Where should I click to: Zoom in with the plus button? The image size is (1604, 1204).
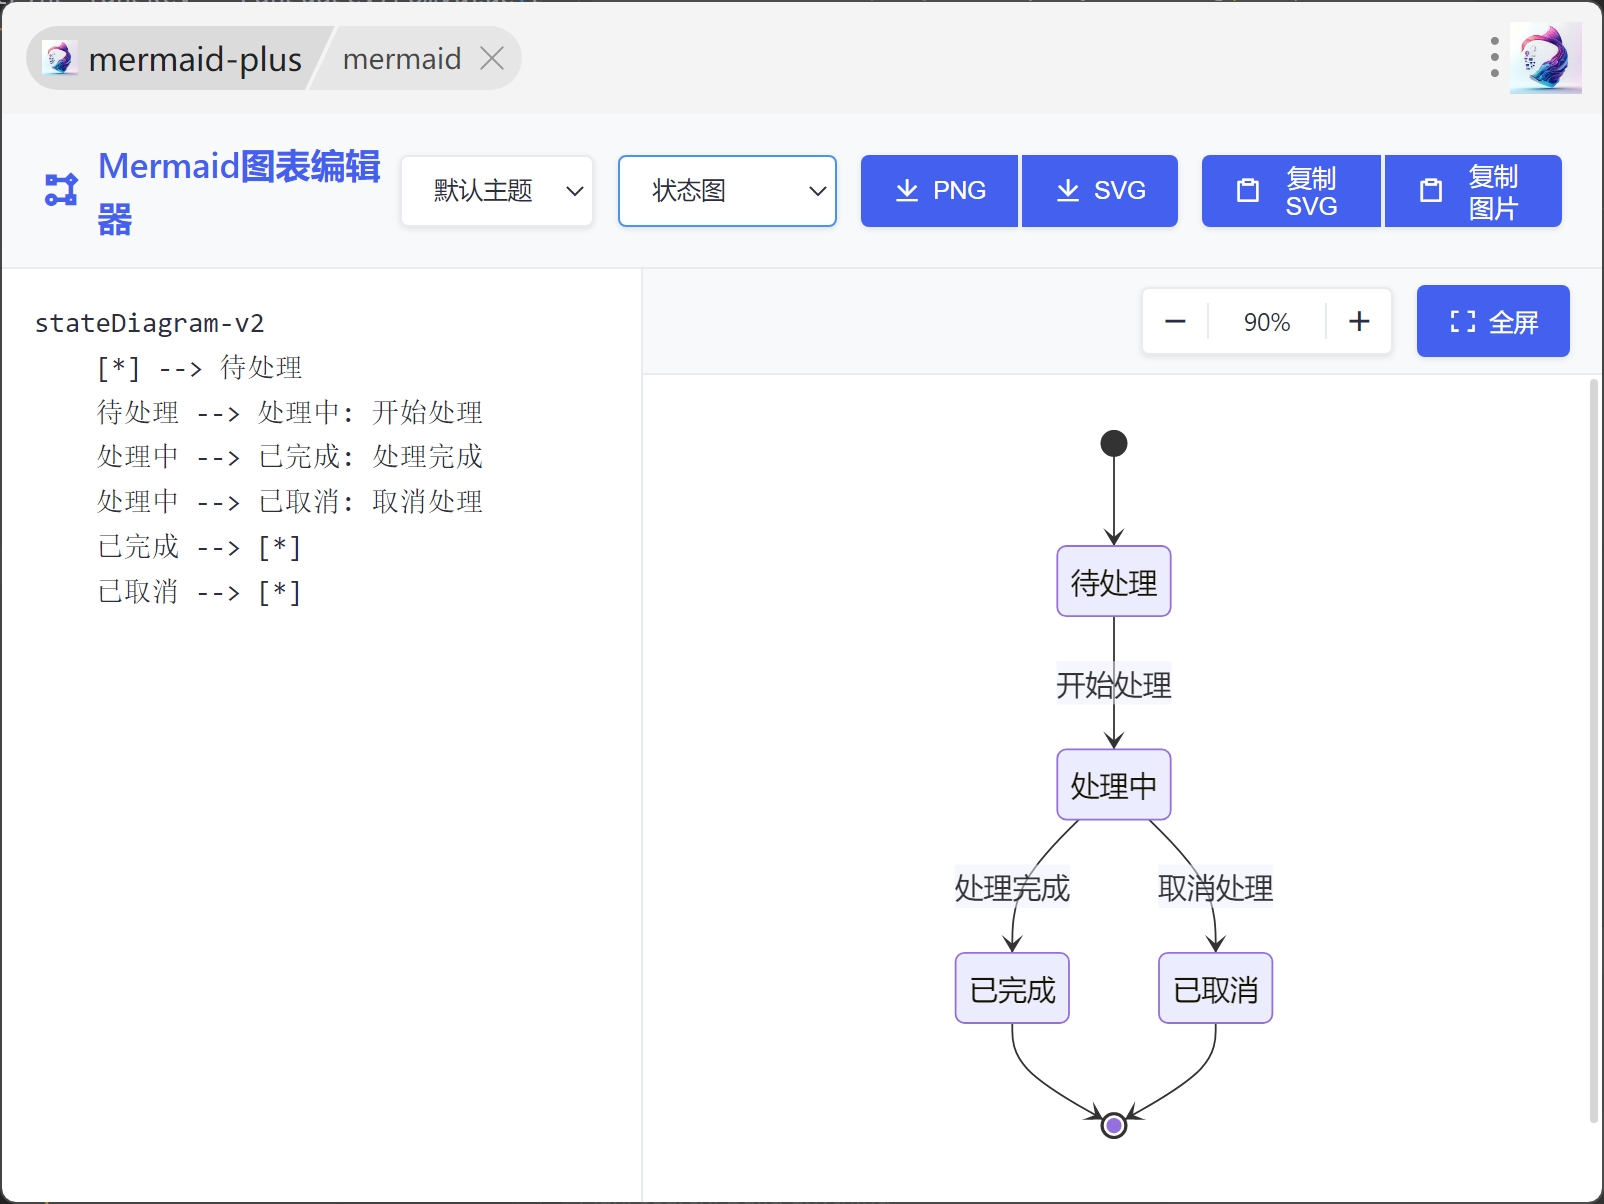[1359, 321]
